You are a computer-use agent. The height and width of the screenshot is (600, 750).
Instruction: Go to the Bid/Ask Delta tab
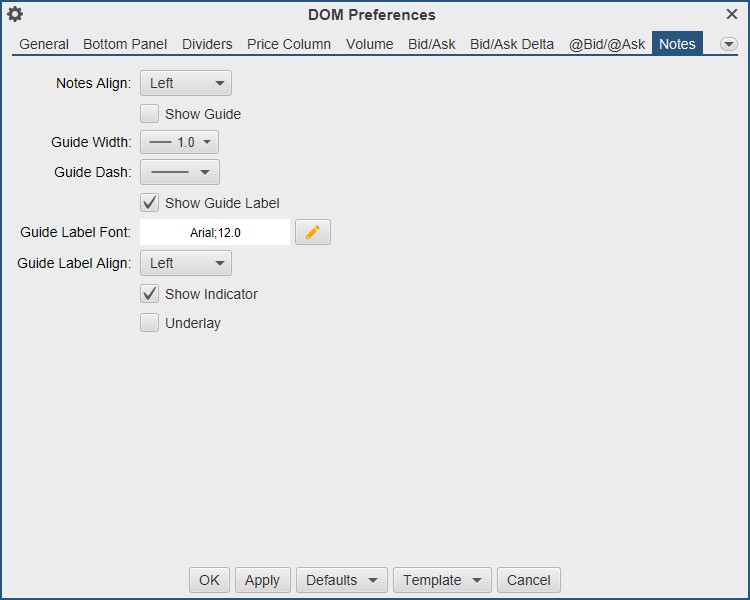pos(512,44)
